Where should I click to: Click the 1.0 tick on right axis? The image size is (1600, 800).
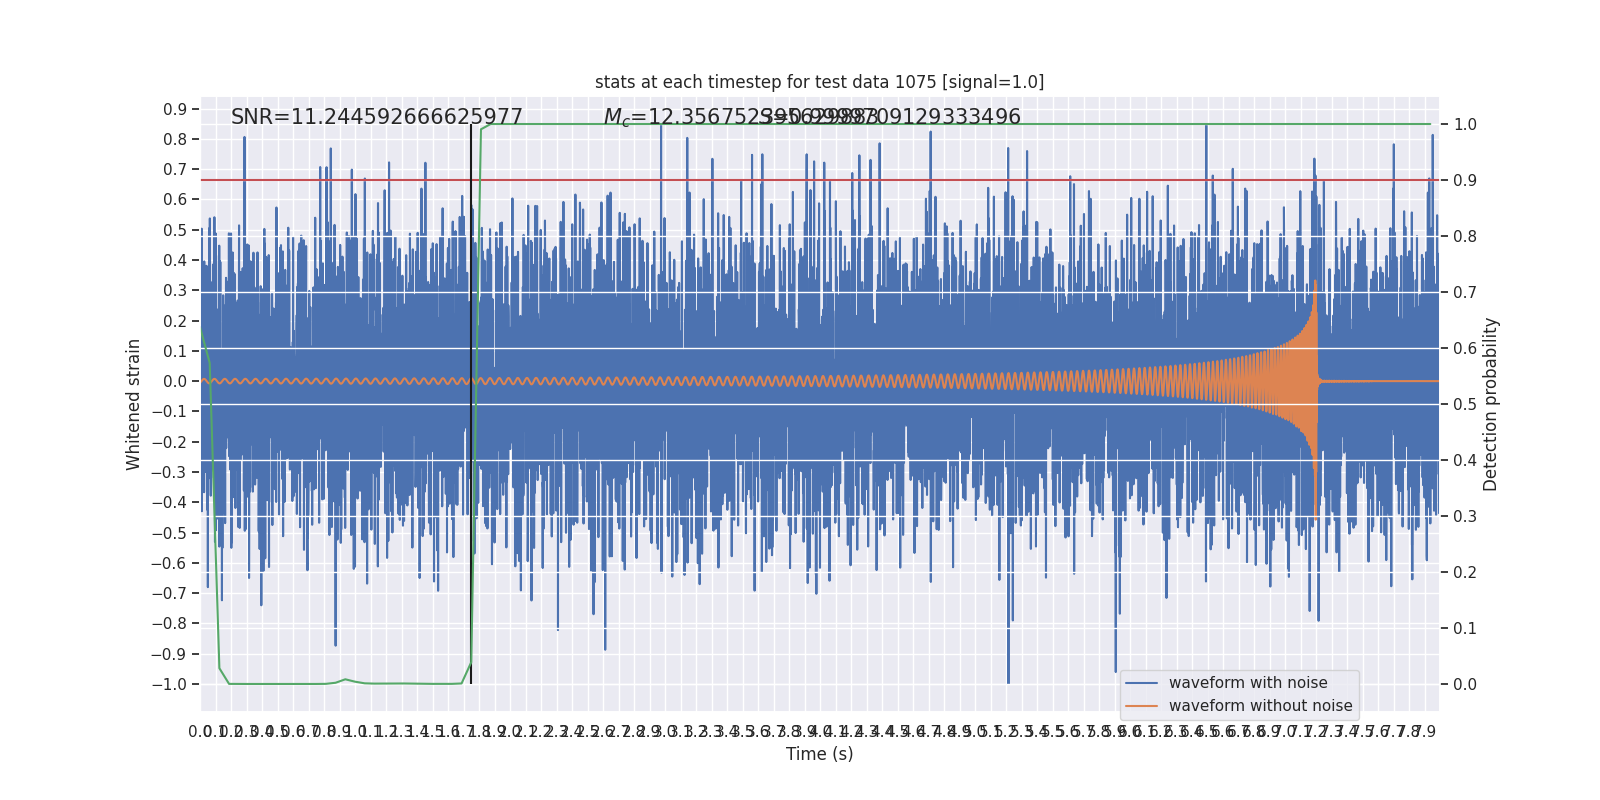(1465, 125)
